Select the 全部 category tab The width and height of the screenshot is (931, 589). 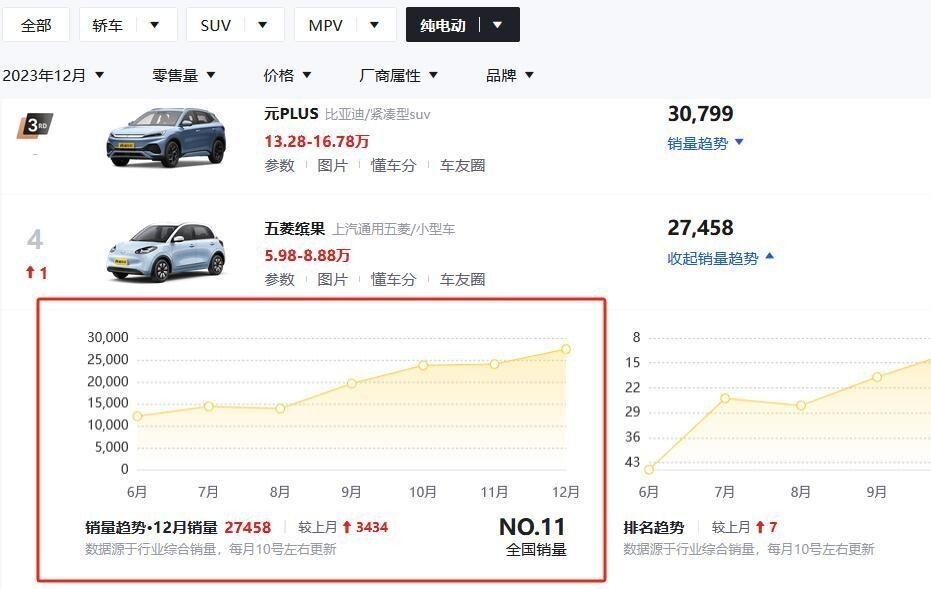pos(36,25)
